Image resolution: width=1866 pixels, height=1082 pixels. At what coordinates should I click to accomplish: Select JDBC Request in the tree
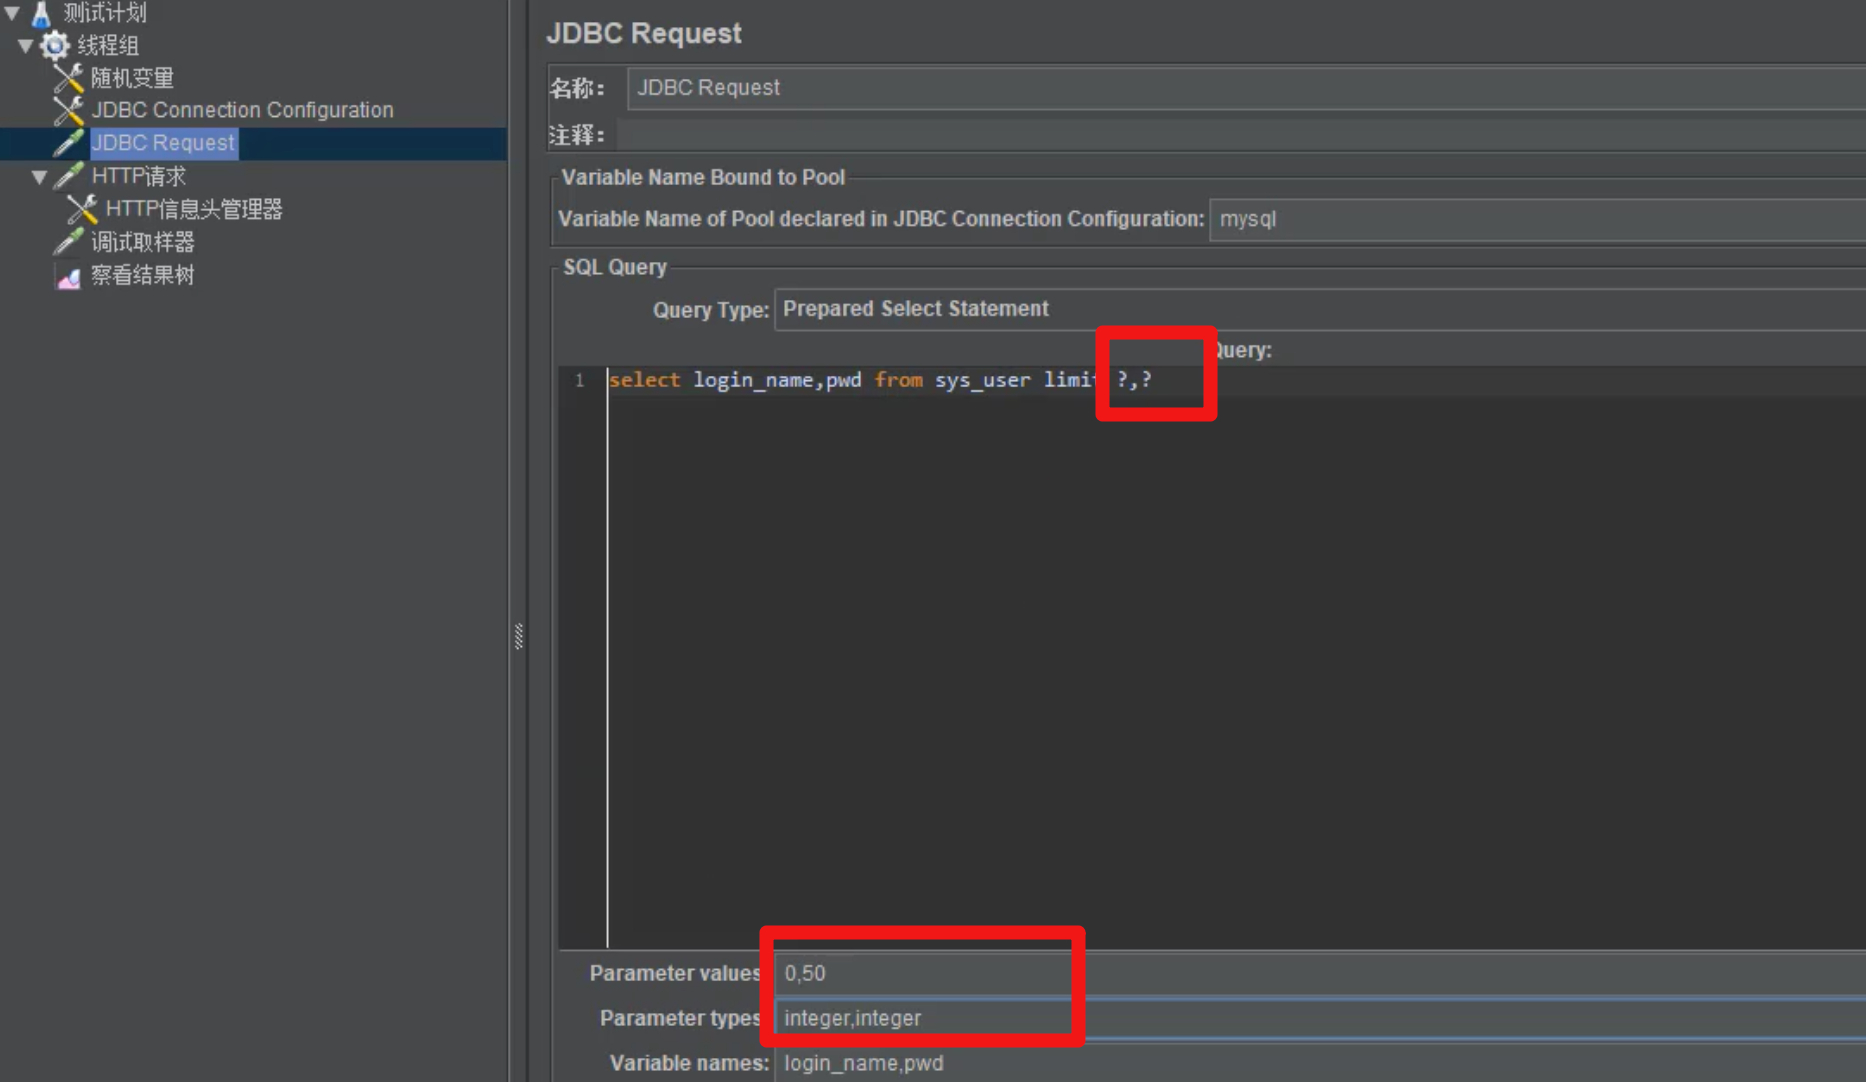pos(163,143)
